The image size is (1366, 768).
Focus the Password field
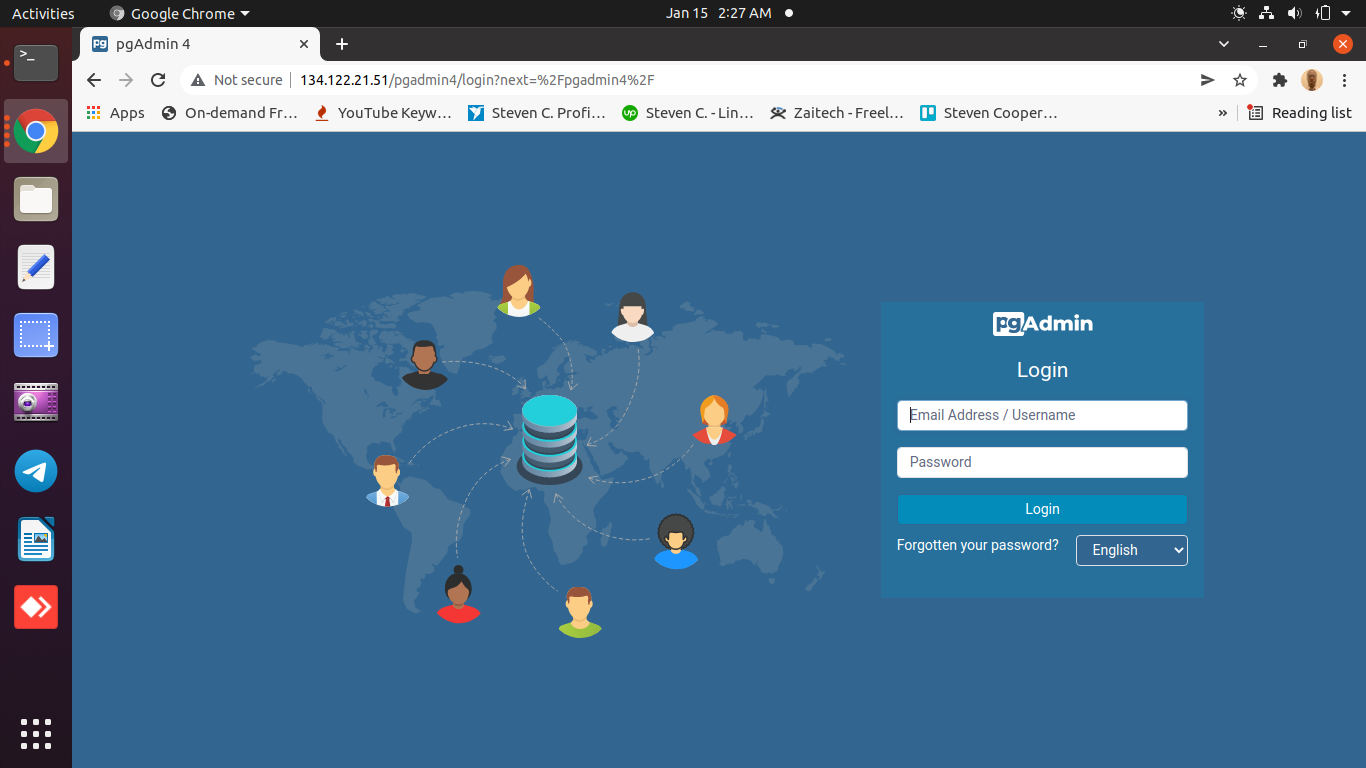pos(1042,462)
